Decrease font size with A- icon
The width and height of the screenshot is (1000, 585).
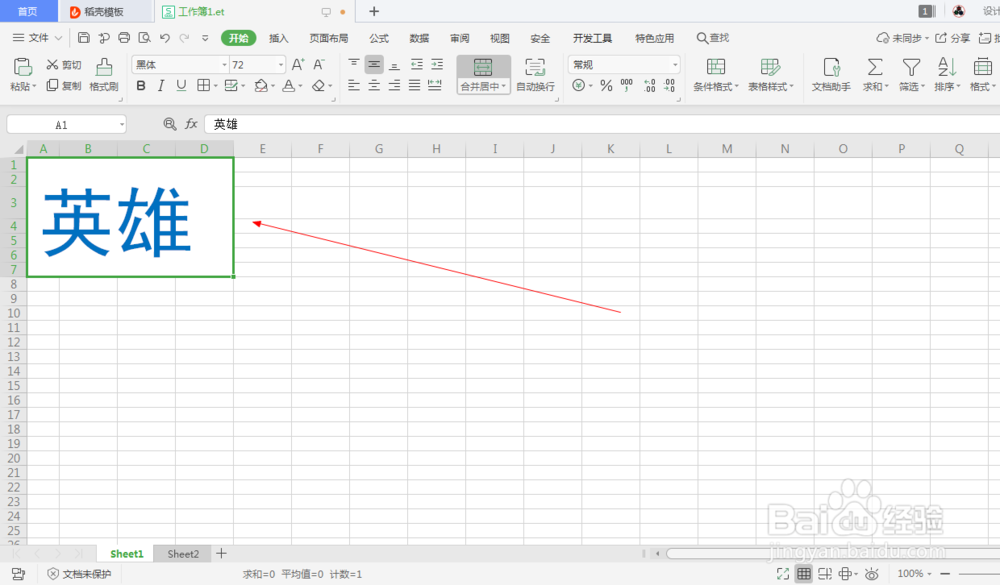pos(319,64)
